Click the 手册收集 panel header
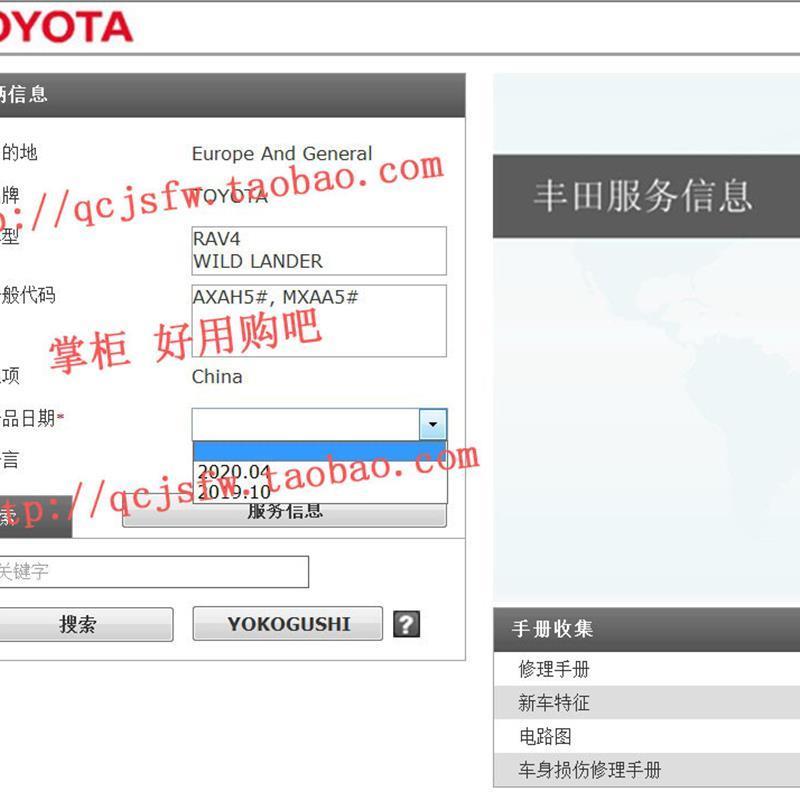 click(x=646, y=630)
